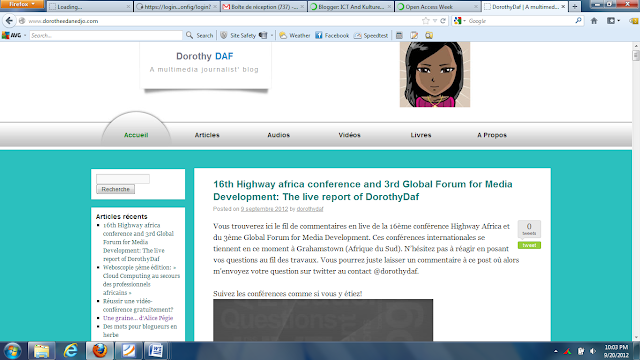Open the Facebook toolbar shortcut
The height and width of the screenshot is (360, 640).
coord(332,36)
